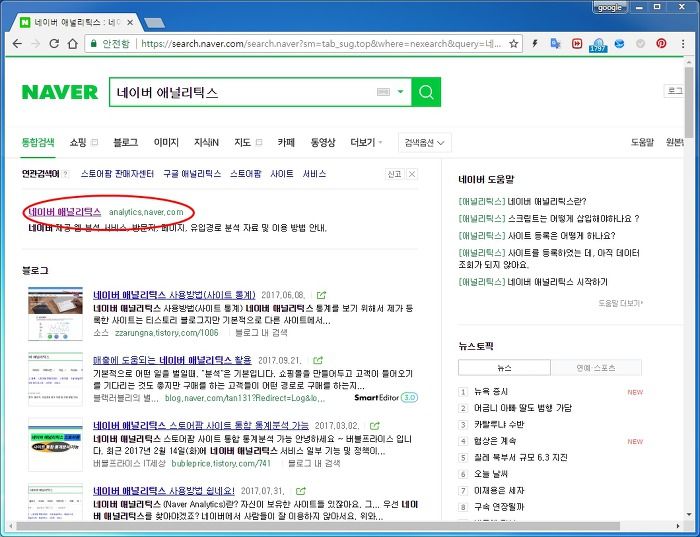Close the 네이버 애널리틱스 browser tab

coord(130,22)
